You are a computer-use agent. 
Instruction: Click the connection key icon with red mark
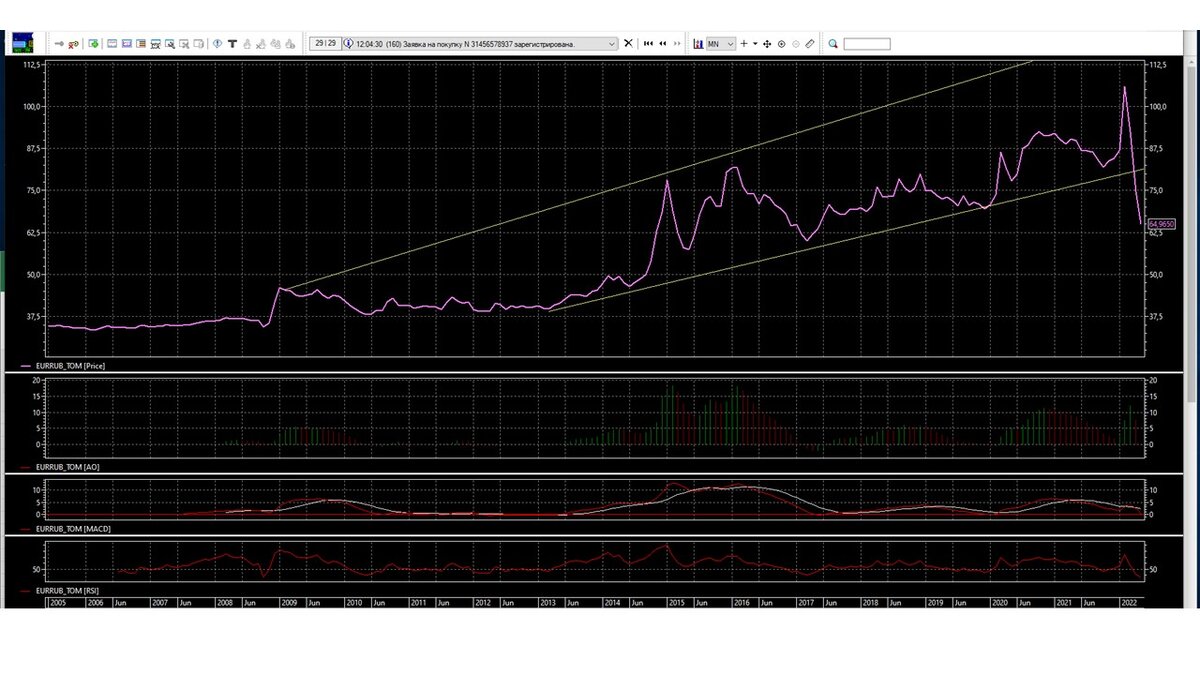tap(74, 44)
